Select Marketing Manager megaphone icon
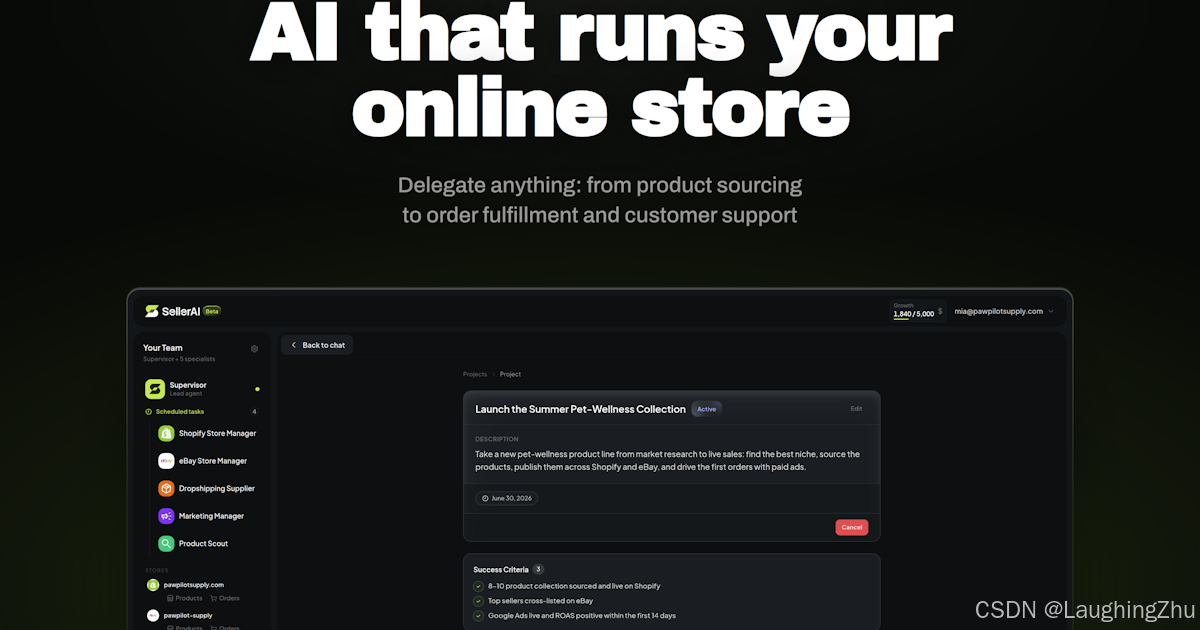 [x=166, y=516]
